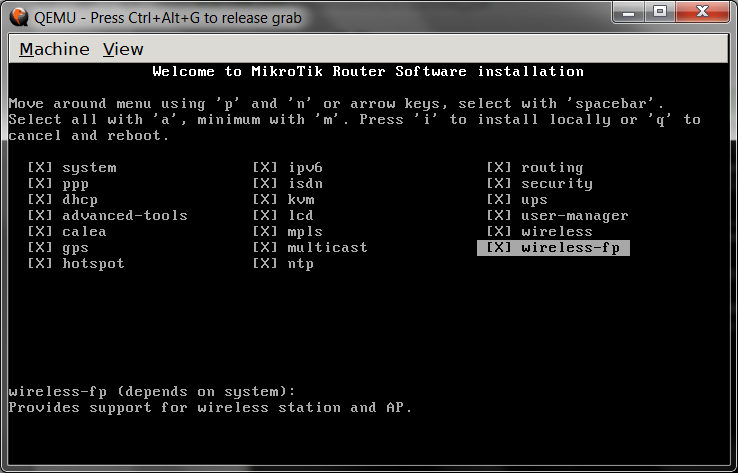Maximize the QEMU window

tap(660, 12)
